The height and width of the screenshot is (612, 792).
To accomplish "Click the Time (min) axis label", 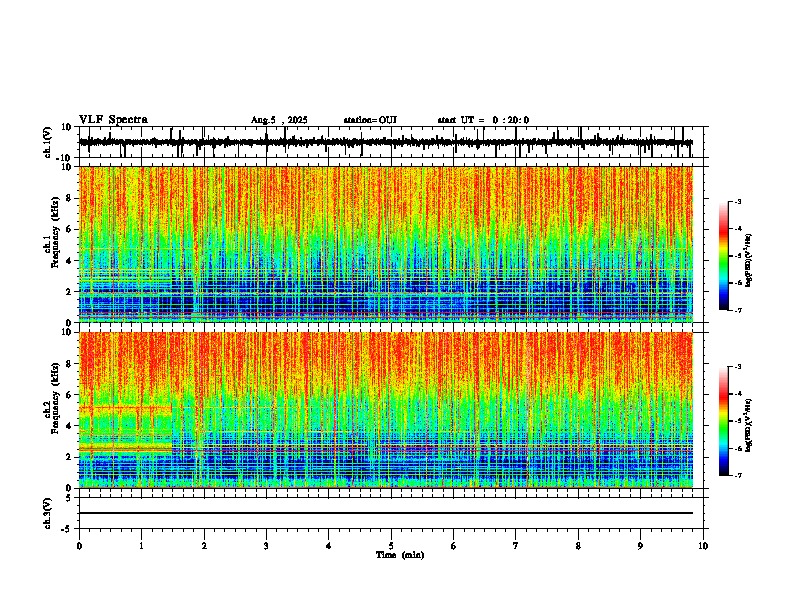I will coord(400,555).
